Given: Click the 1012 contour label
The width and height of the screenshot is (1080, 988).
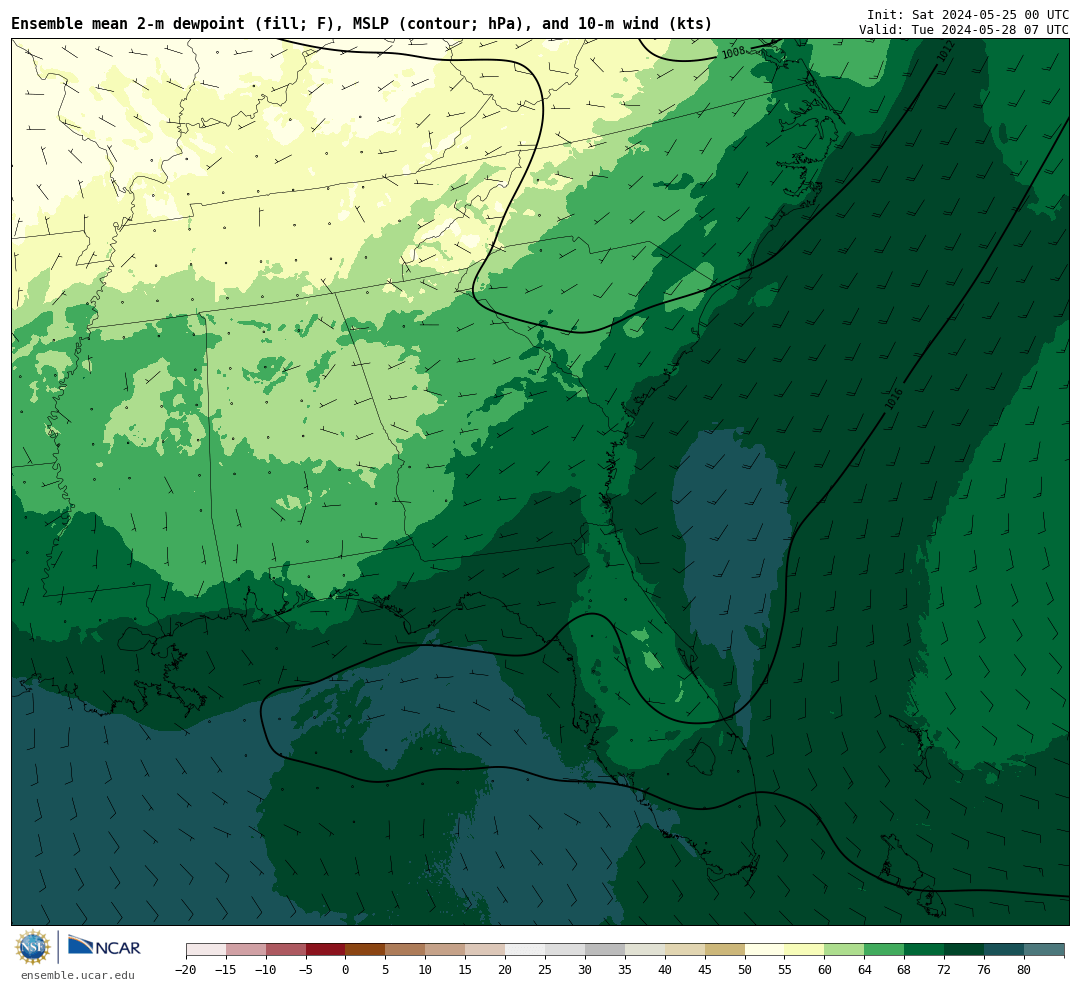Looking at the screenshot, I should [x=947, y=50].
